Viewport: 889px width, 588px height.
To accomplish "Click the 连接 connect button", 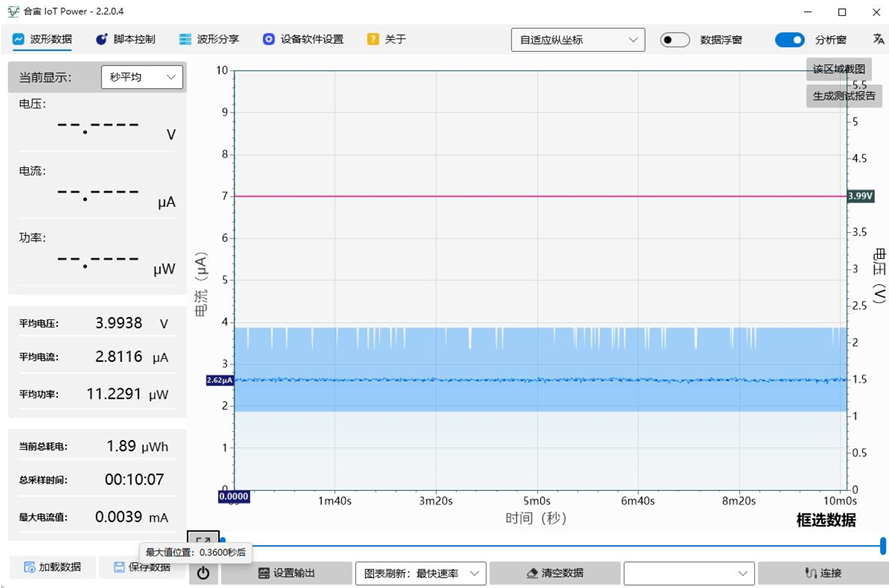I will click(x=823, y=573).
